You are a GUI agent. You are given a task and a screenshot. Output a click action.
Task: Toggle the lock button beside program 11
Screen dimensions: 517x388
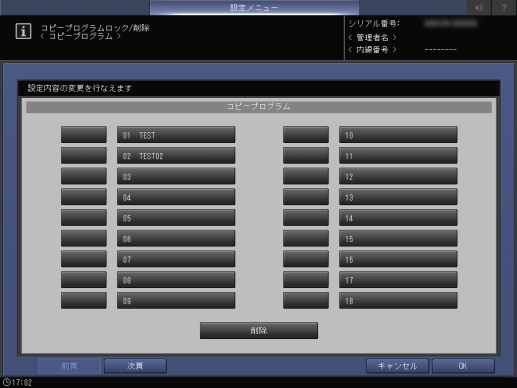coord(306,155)
